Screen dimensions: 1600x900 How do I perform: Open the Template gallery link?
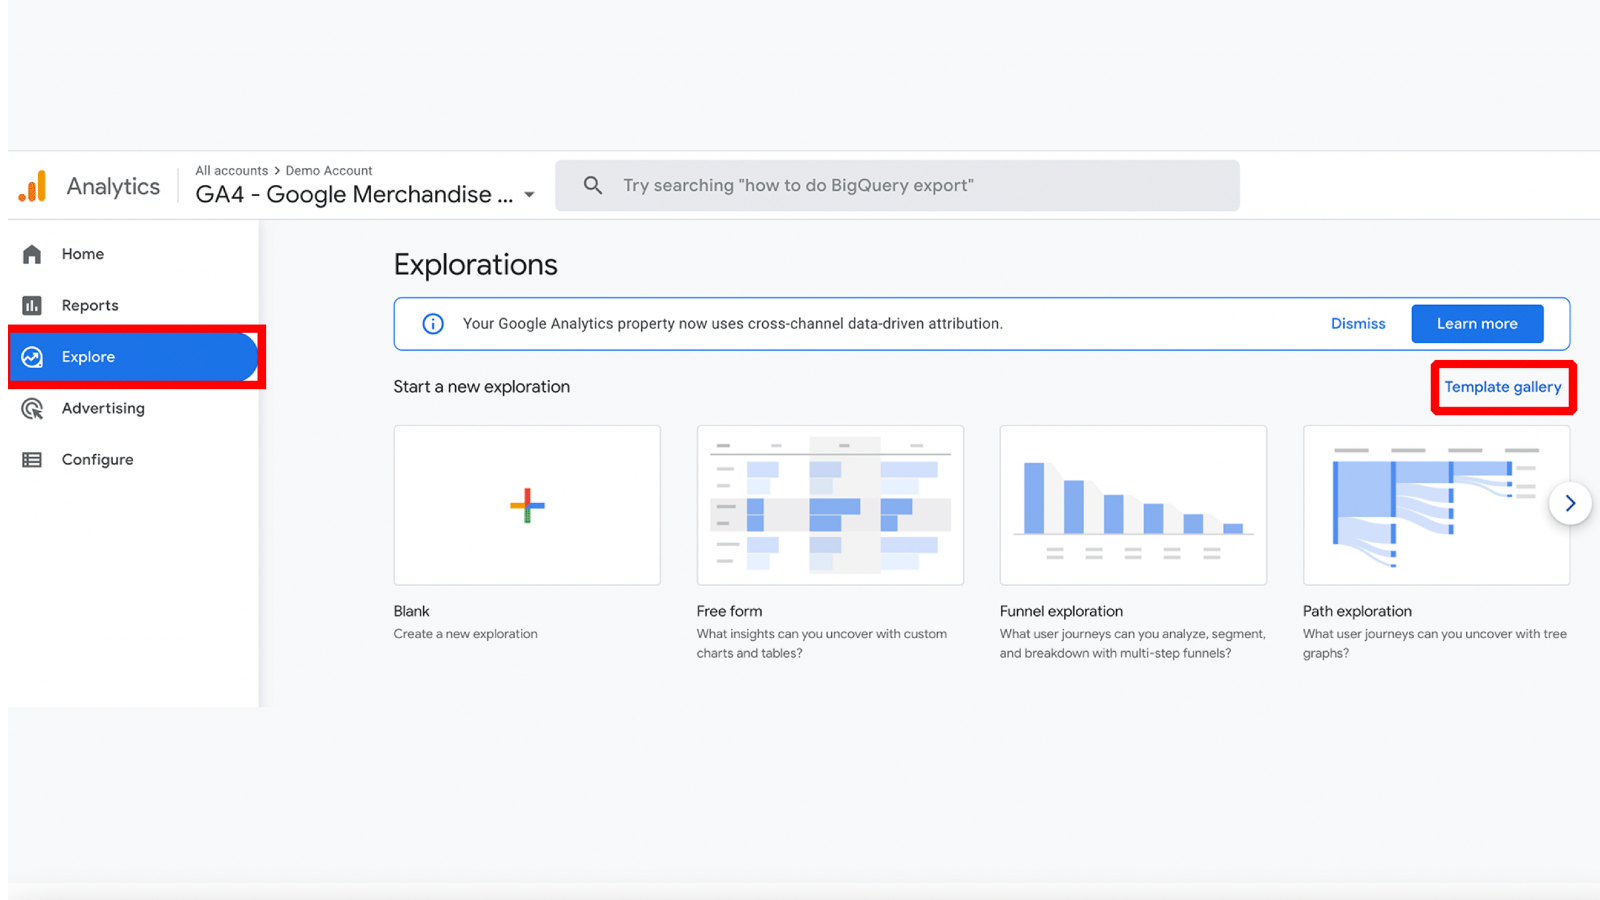click(1503, 387)
